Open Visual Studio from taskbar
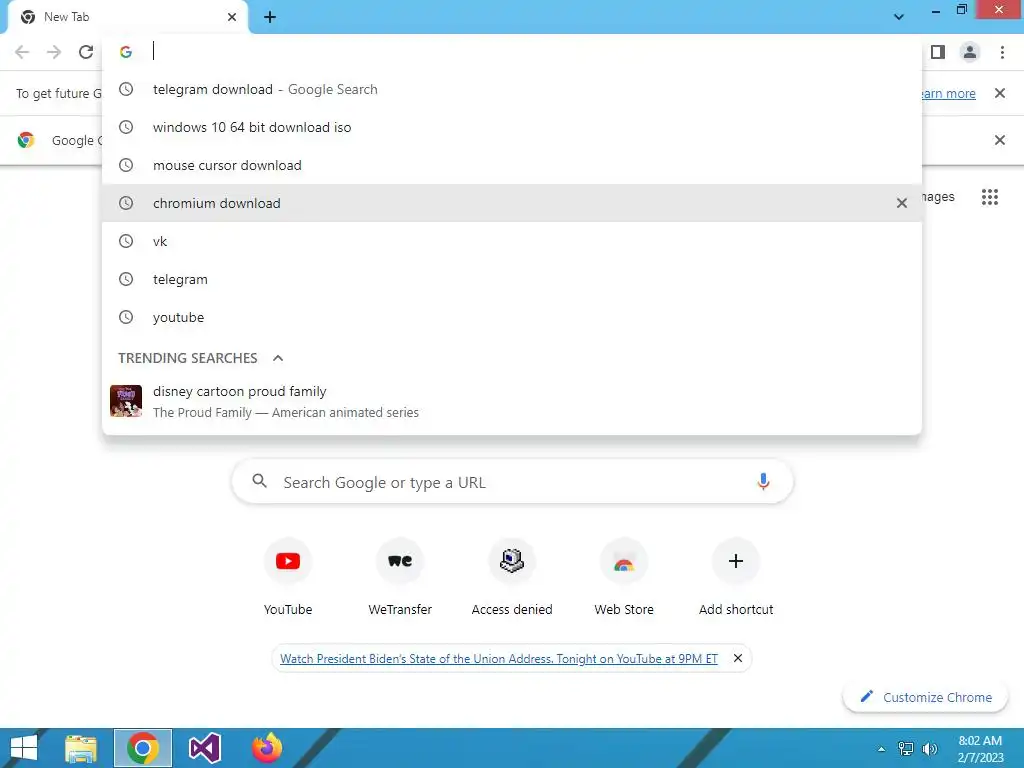Screen dimensions: 1024x768 [204, 748]
